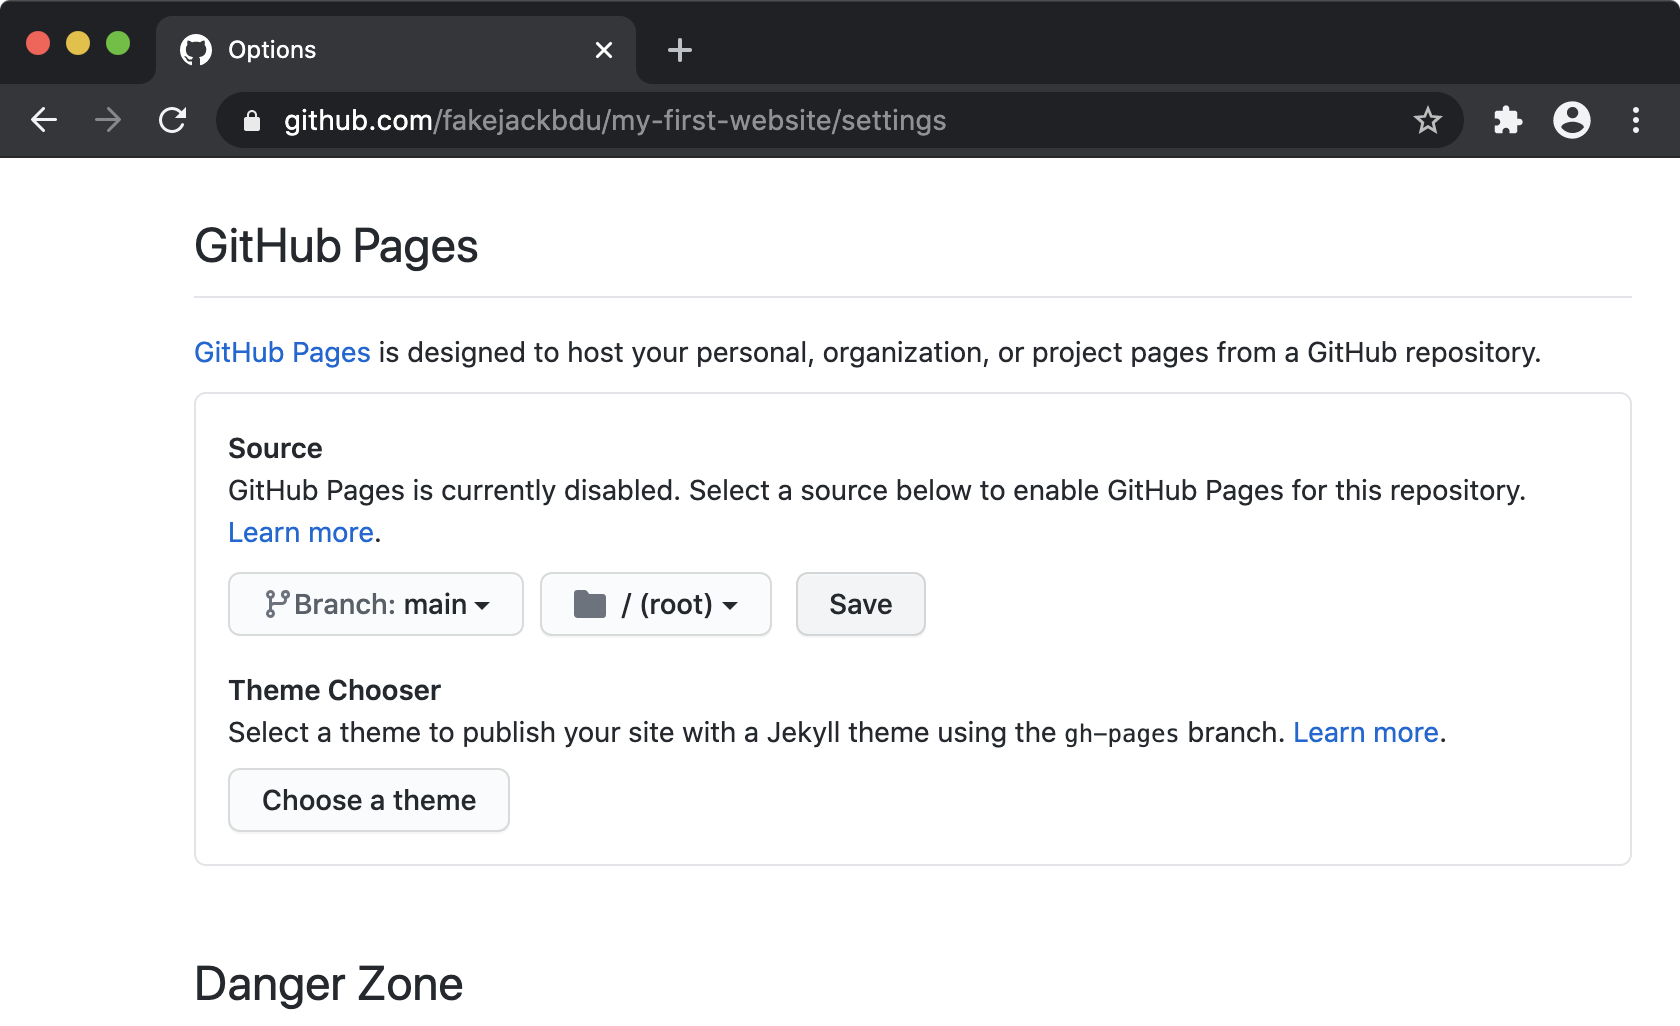Open the Chrome profile avatar

[x=1572, y=120]
